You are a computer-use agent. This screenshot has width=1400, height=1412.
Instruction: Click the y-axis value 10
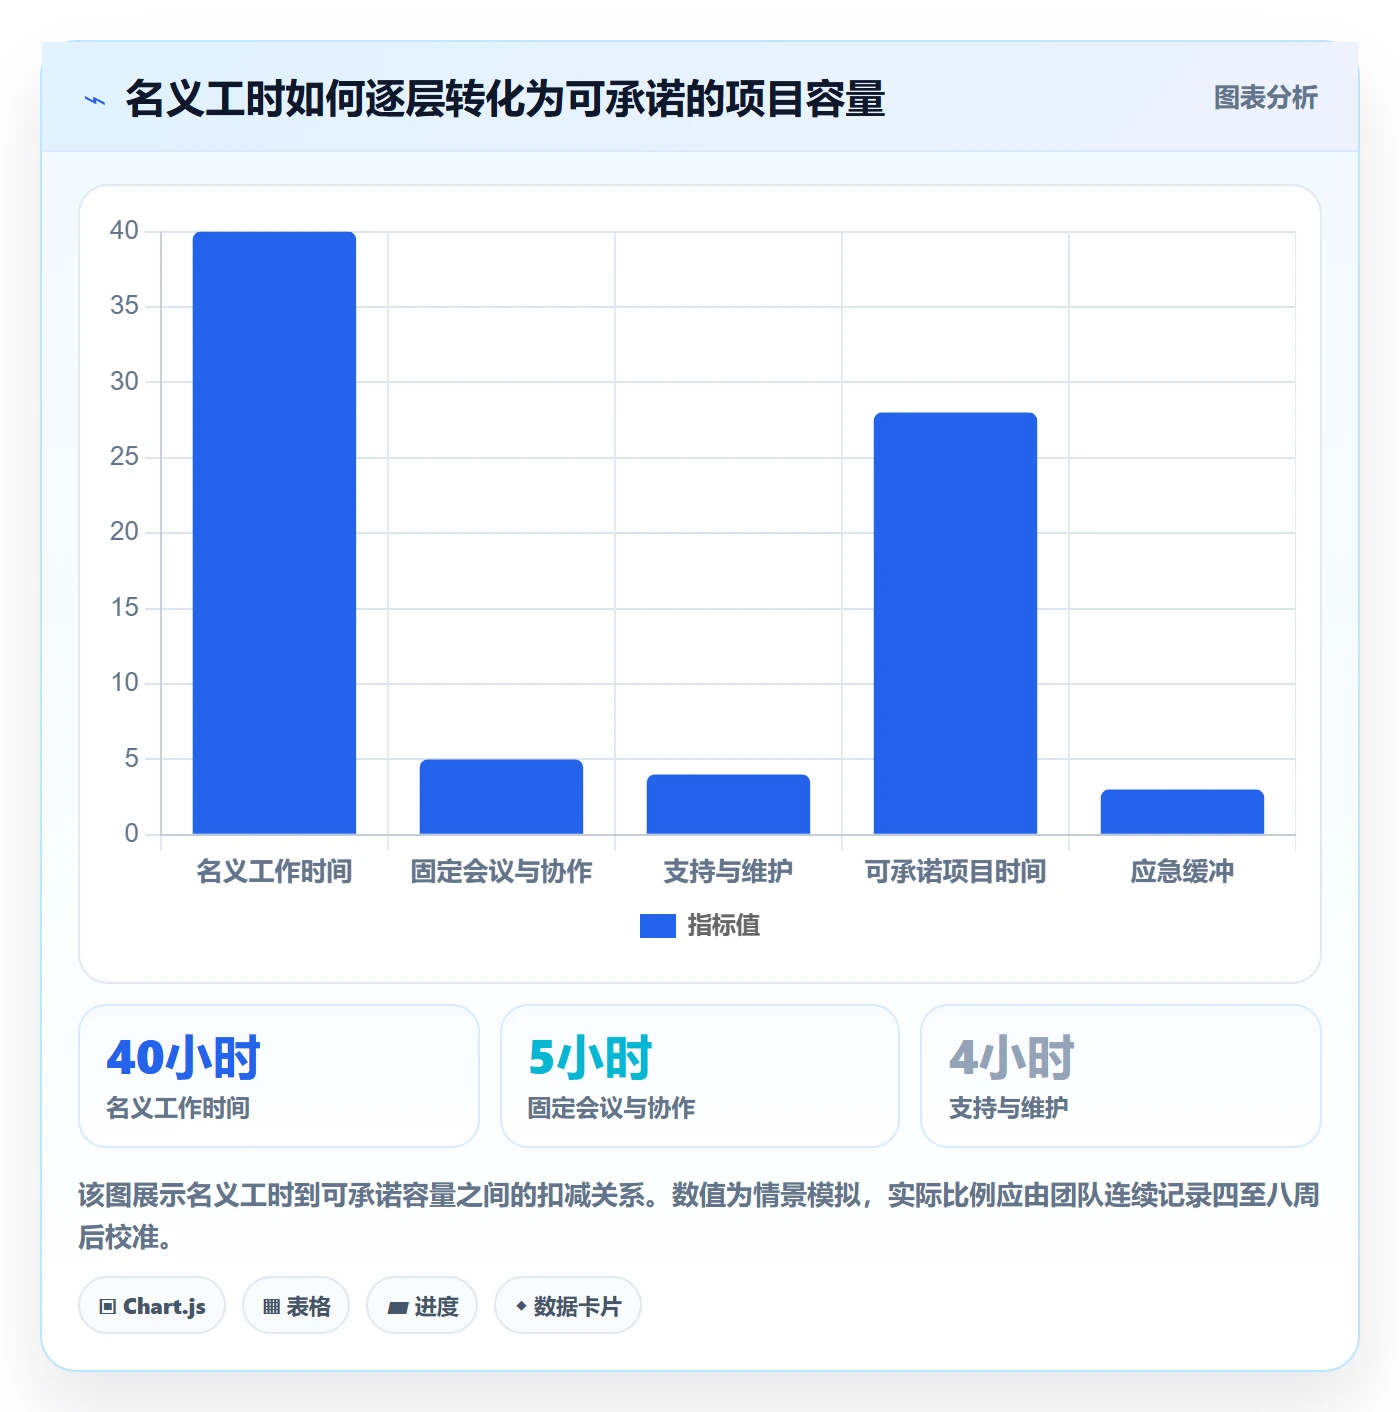pos(124,683)
